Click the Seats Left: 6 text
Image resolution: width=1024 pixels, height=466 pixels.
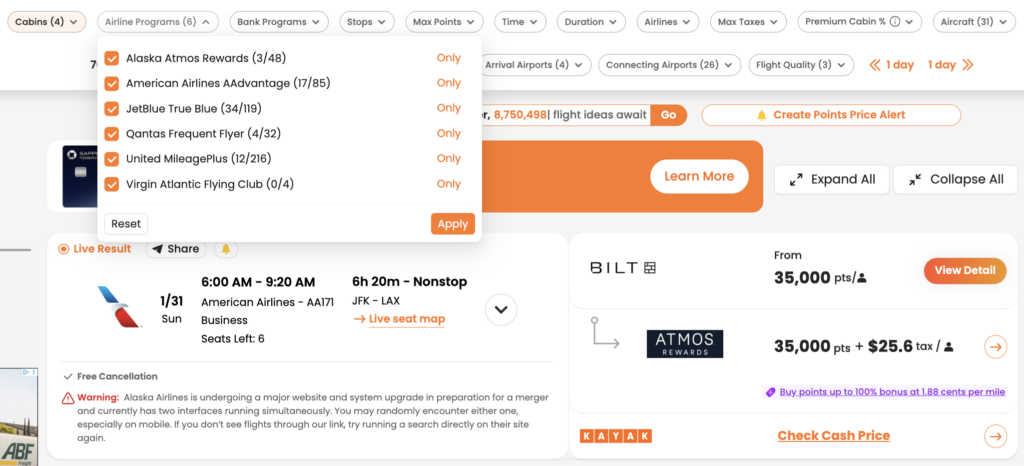pyautogui.click(x=232, y=339)
